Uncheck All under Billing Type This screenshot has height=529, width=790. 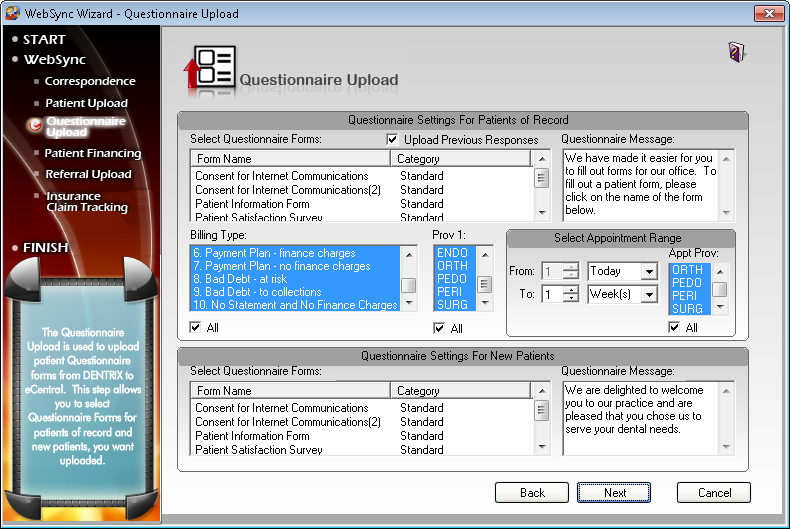point(196,328)
